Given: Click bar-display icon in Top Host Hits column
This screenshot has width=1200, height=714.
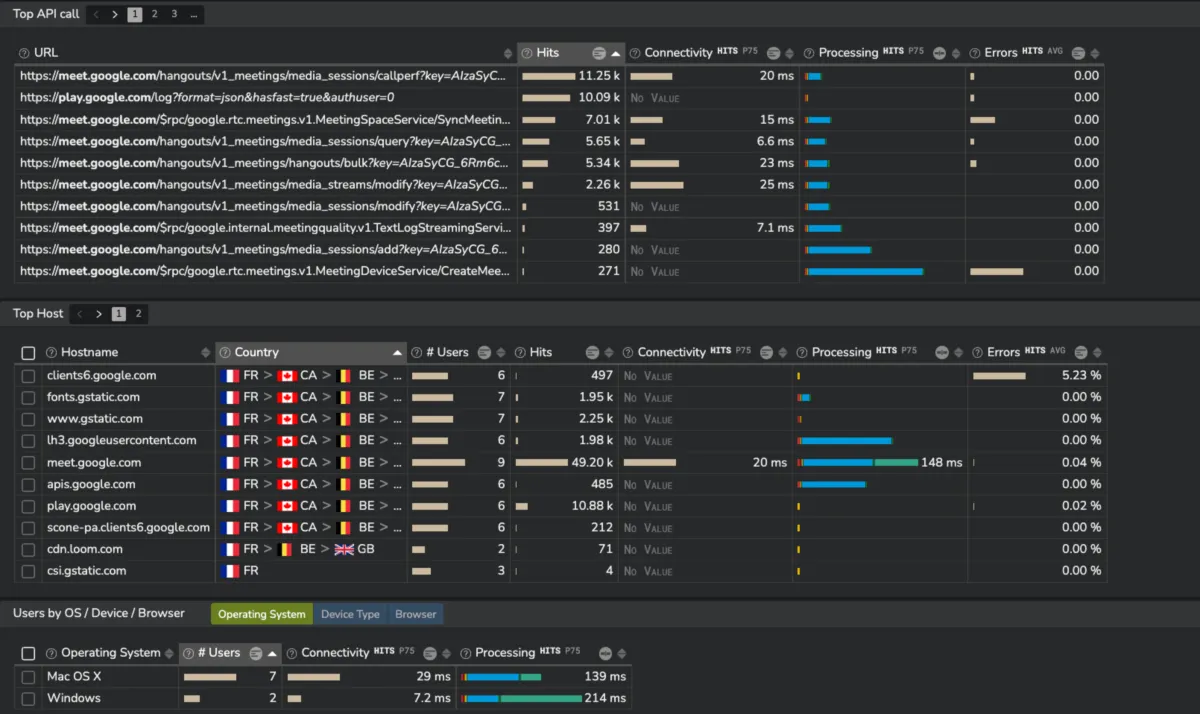Looking at the screenshot, I should point(592,353).
